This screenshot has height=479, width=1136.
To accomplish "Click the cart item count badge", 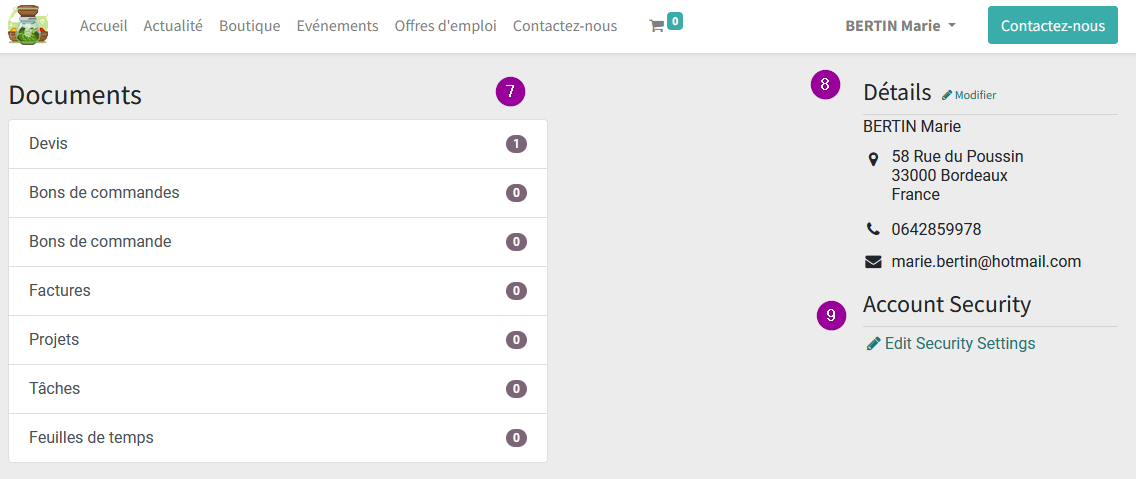I will (674, 21).
